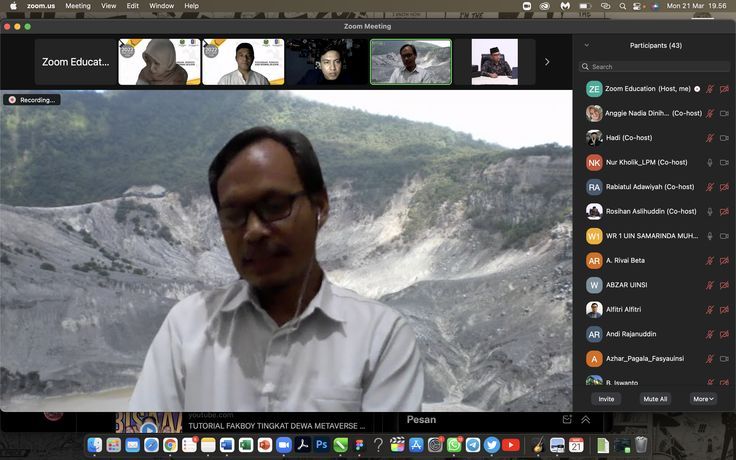
Task: Select the Zoom Educat... video tile
Action: tap(75, 62)
